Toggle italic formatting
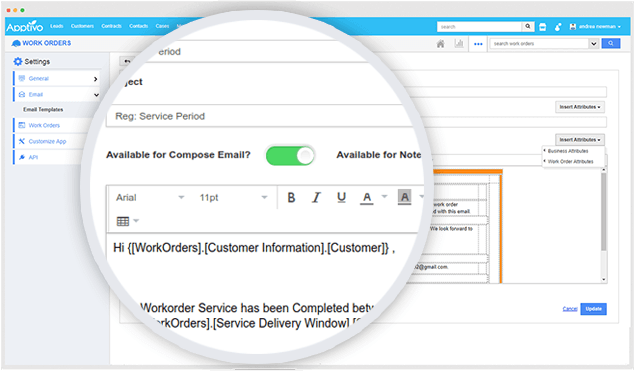 [316, 198]
